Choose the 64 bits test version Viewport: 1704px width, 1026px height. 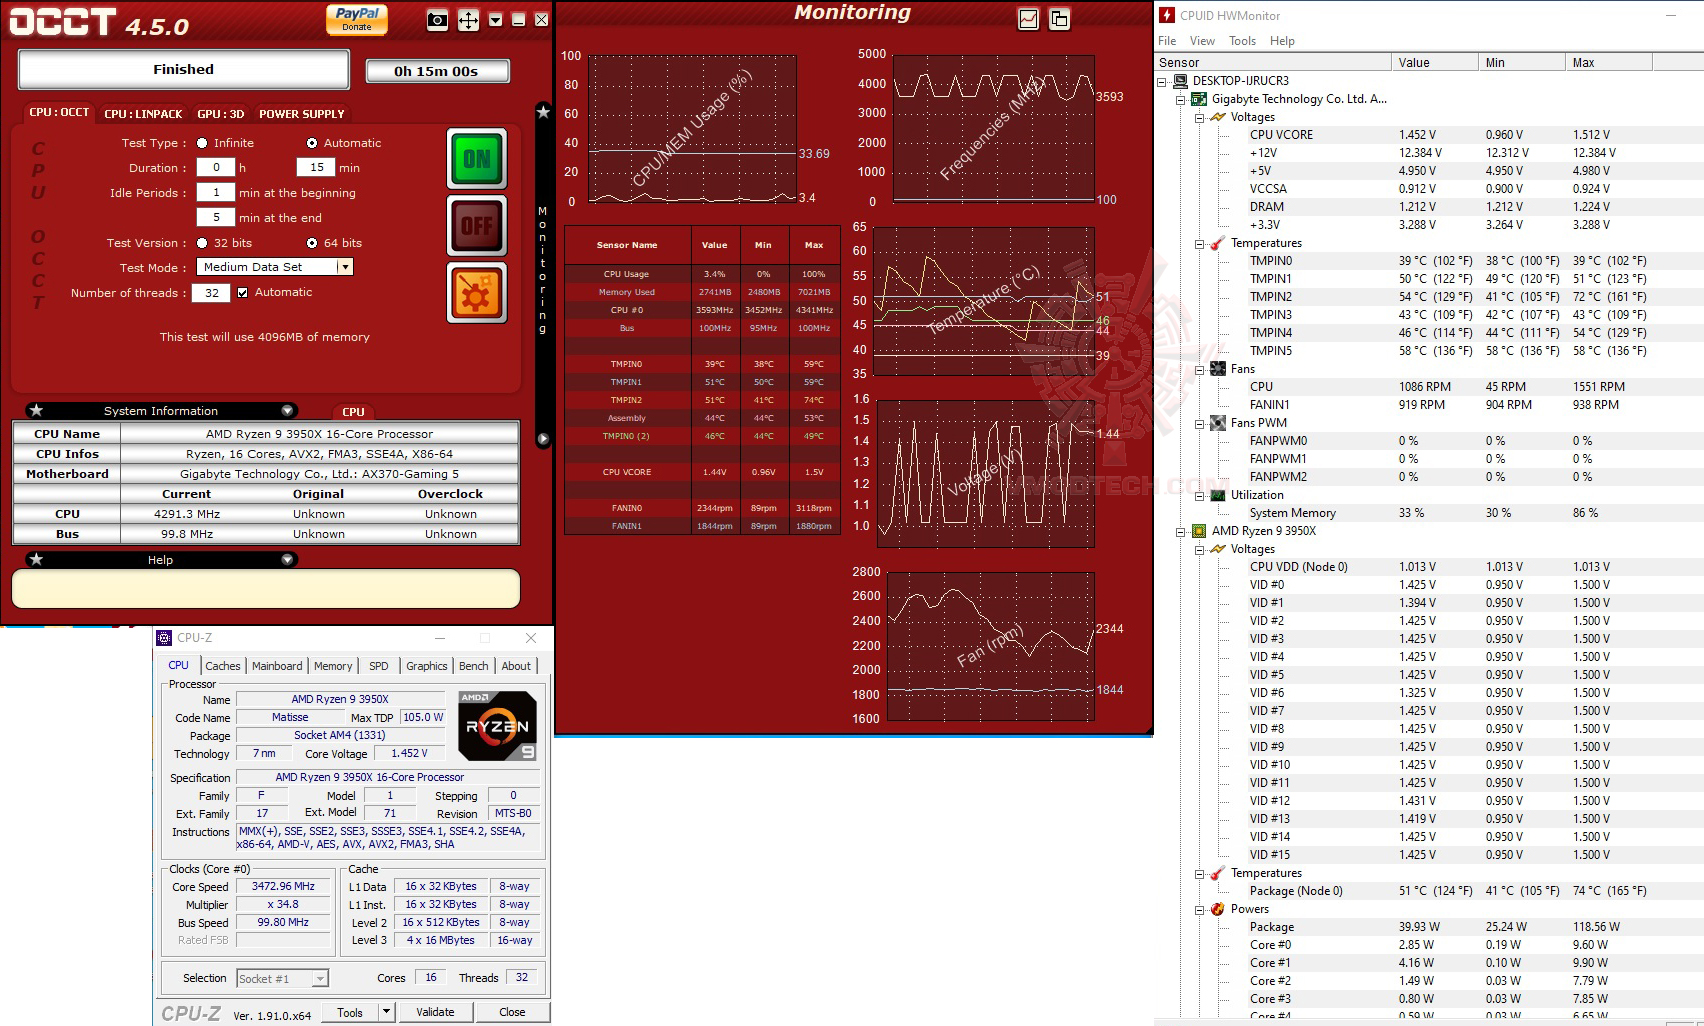[x=312, y=243]
